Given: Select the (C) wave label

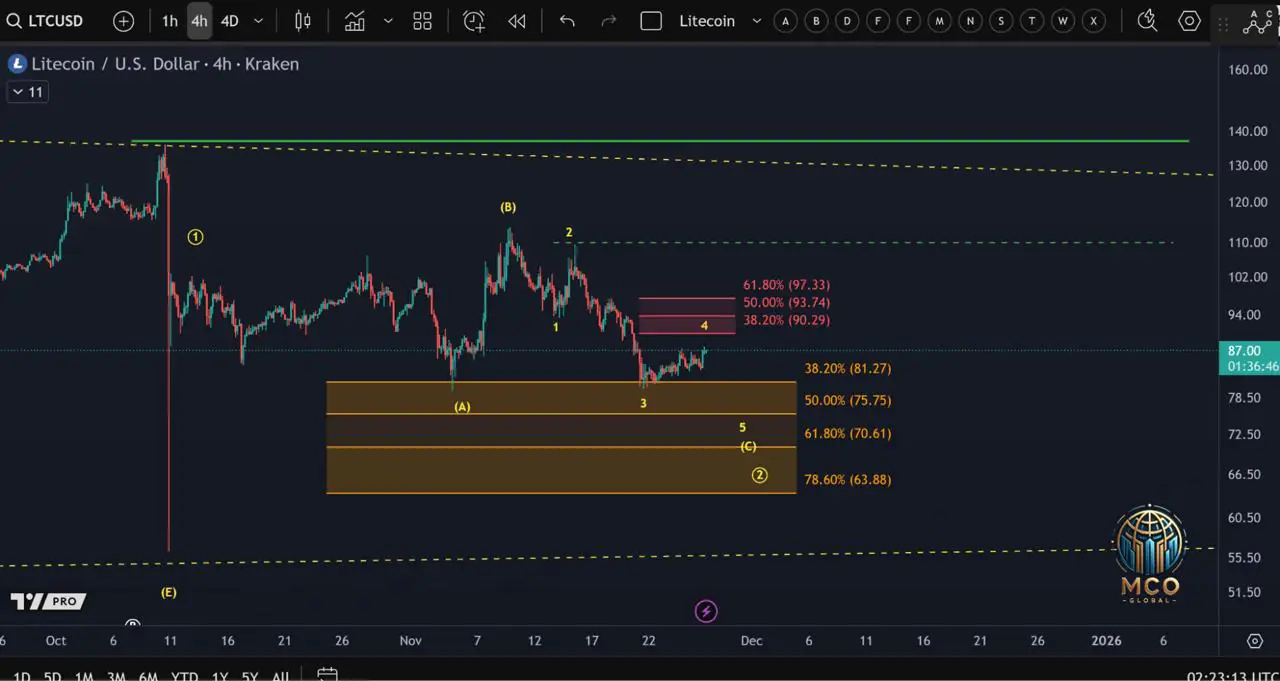Looking at the screenshot, I should click(748, 446).
